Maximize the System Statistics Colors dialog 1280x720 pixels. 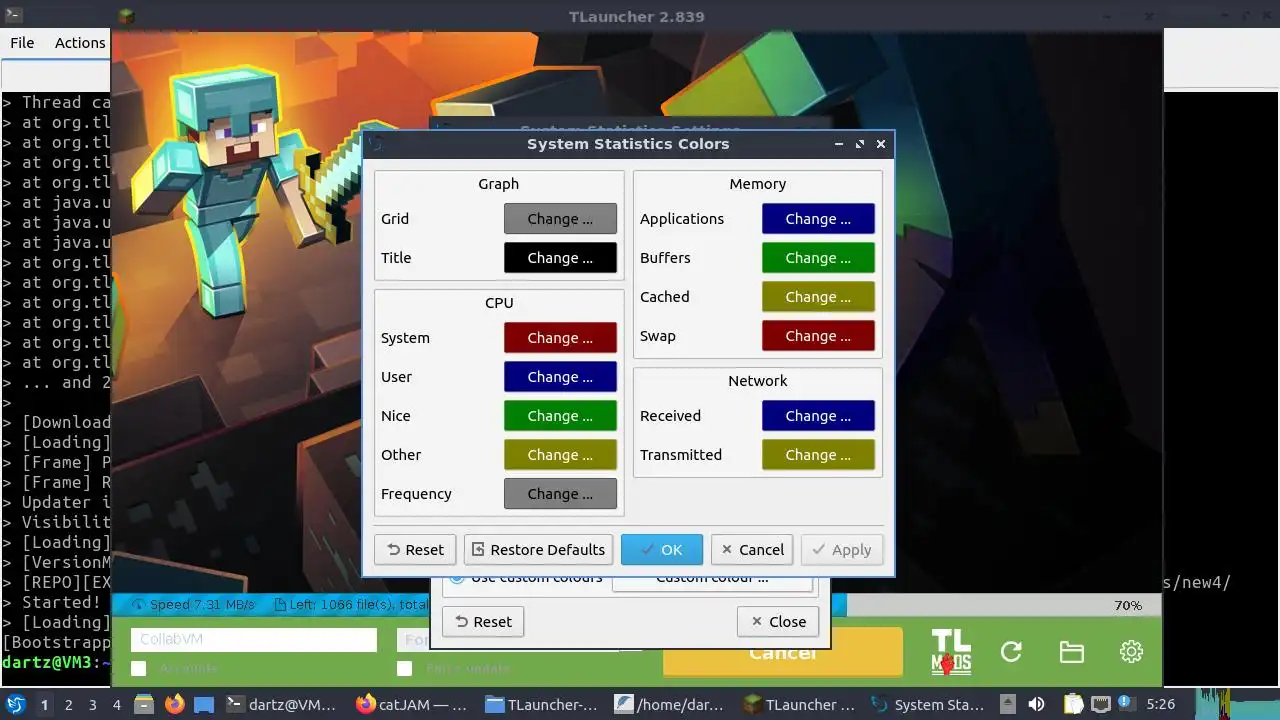point(860,144)
